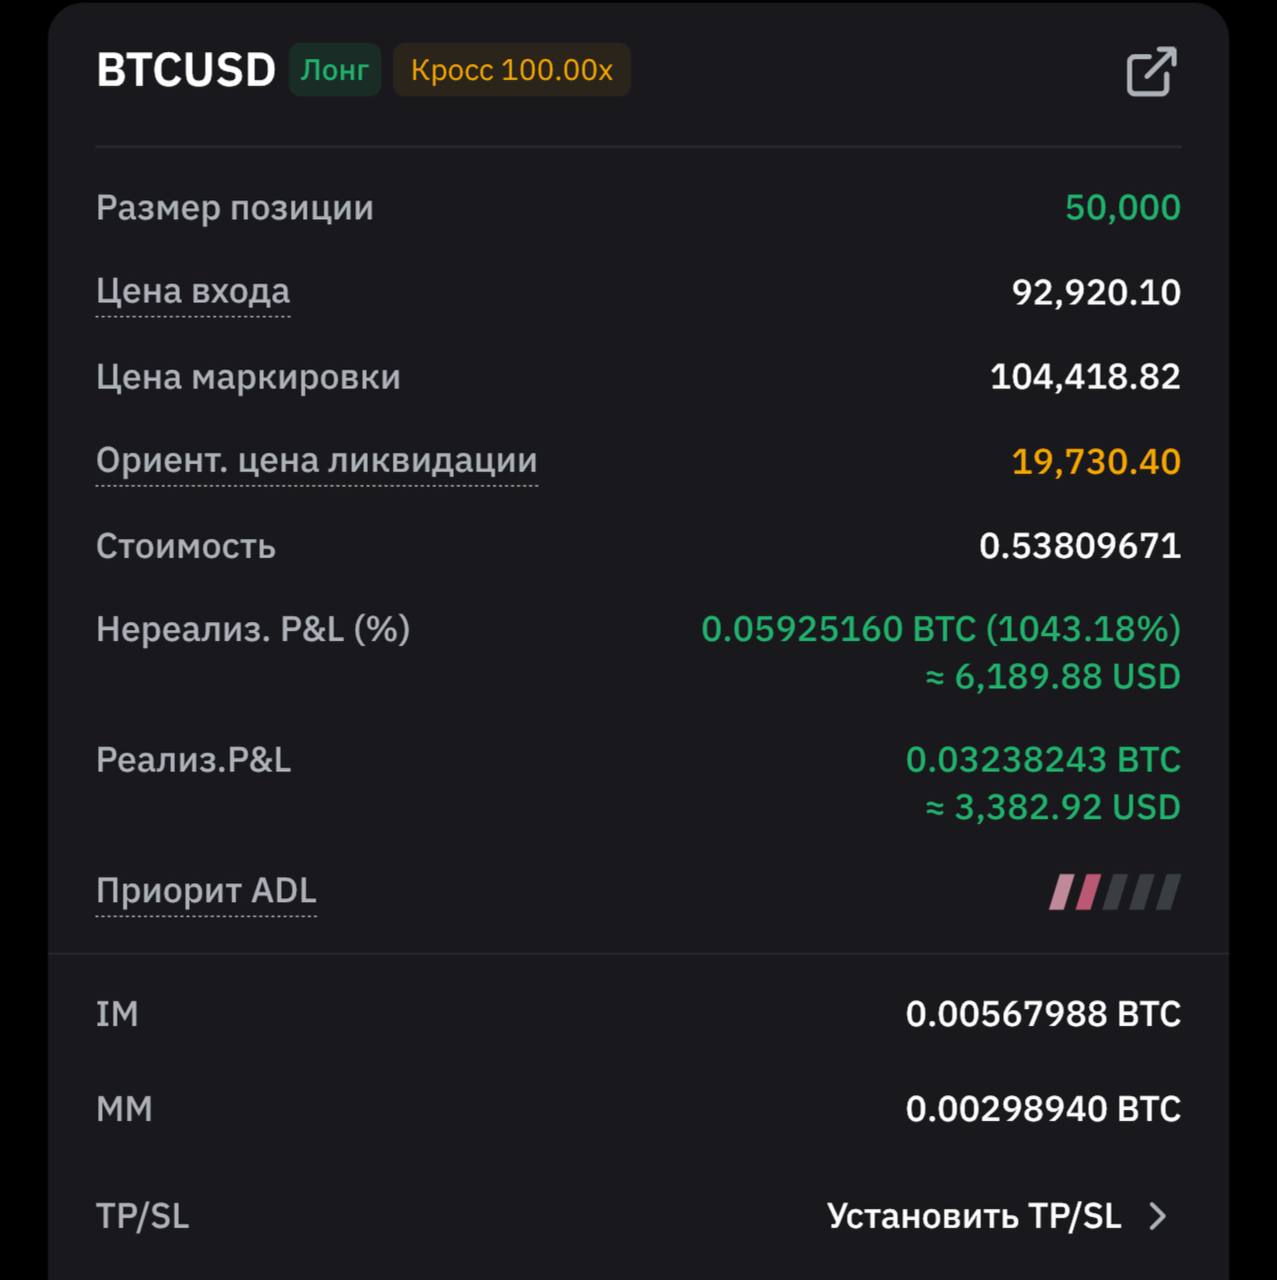Screen dimensions: 1277x1280
Task: Open the BTCUSD pair title
Action: (186, 70)
